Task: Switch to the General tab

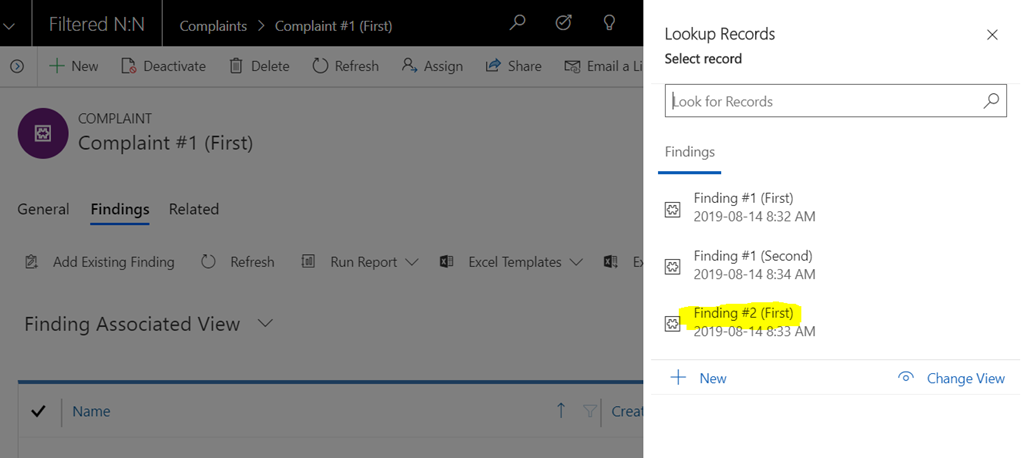Action: tap(43, 209)
